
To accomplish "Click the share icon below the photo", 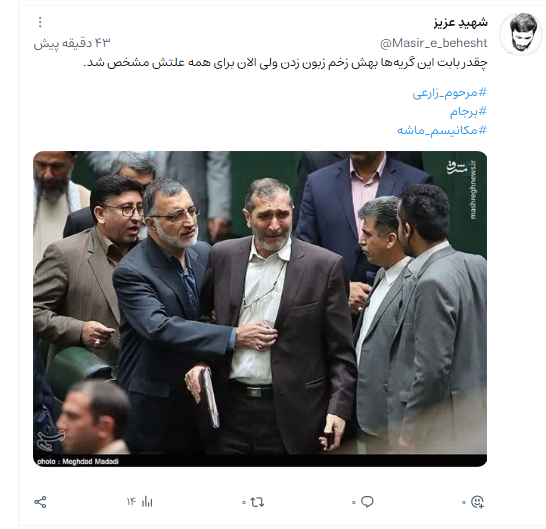I will [x=40, y=502].
